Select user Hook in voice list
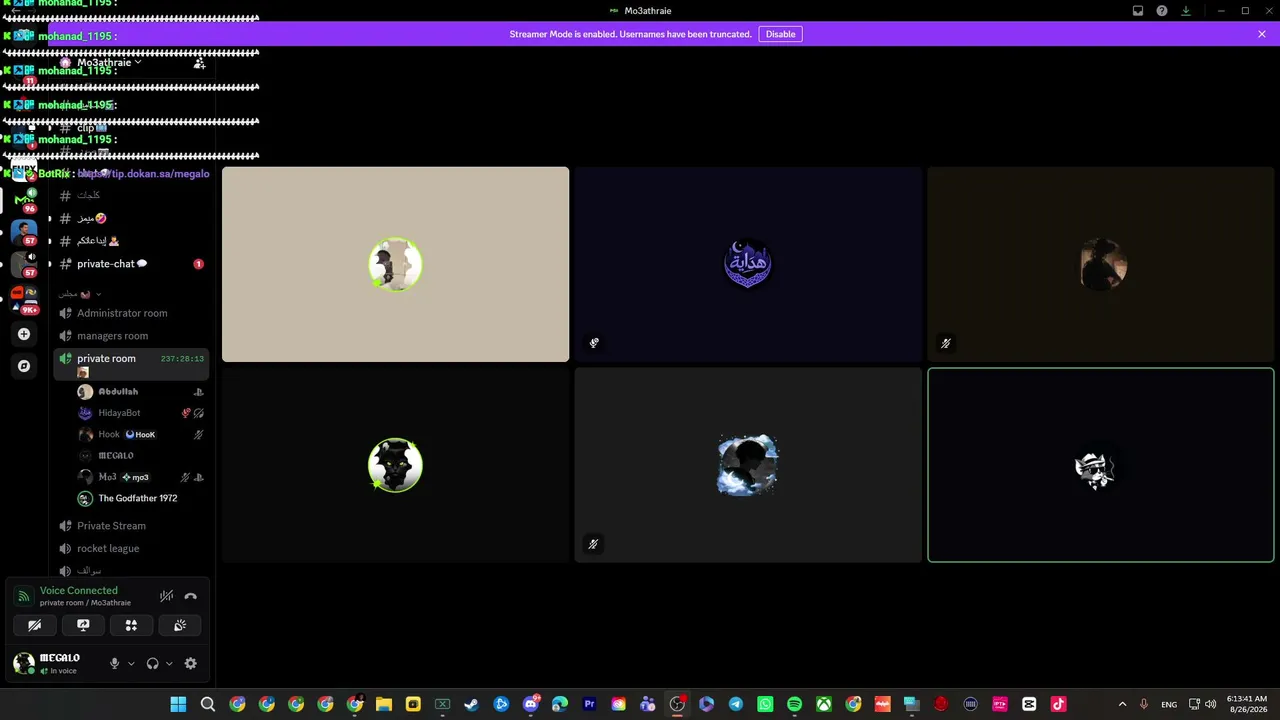1280x720 pixels. (x=139, y=434)
